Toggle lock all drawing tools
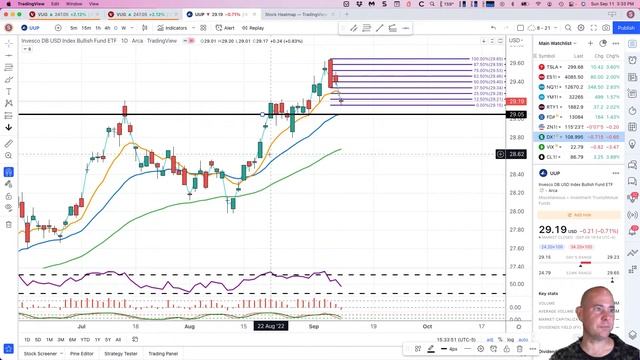640x360 pixels. pos(9,196)
